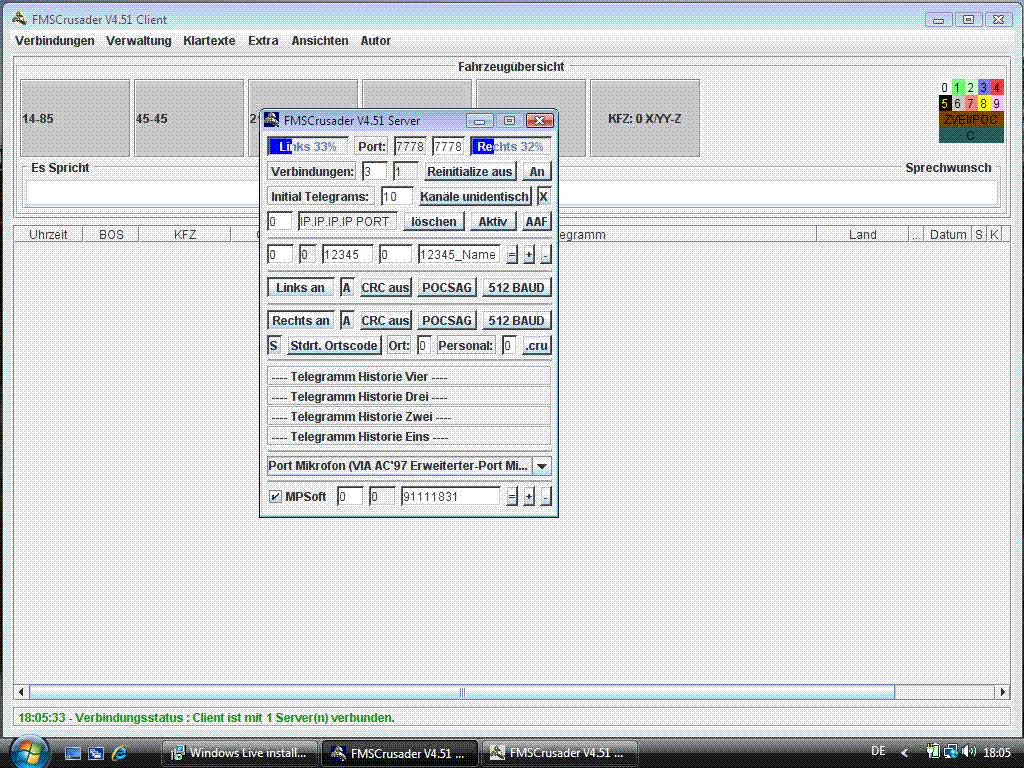Click the Verbindungen field showing 3
The width and height of the screenshot is (1024, 768).
(x=374, y=172)
